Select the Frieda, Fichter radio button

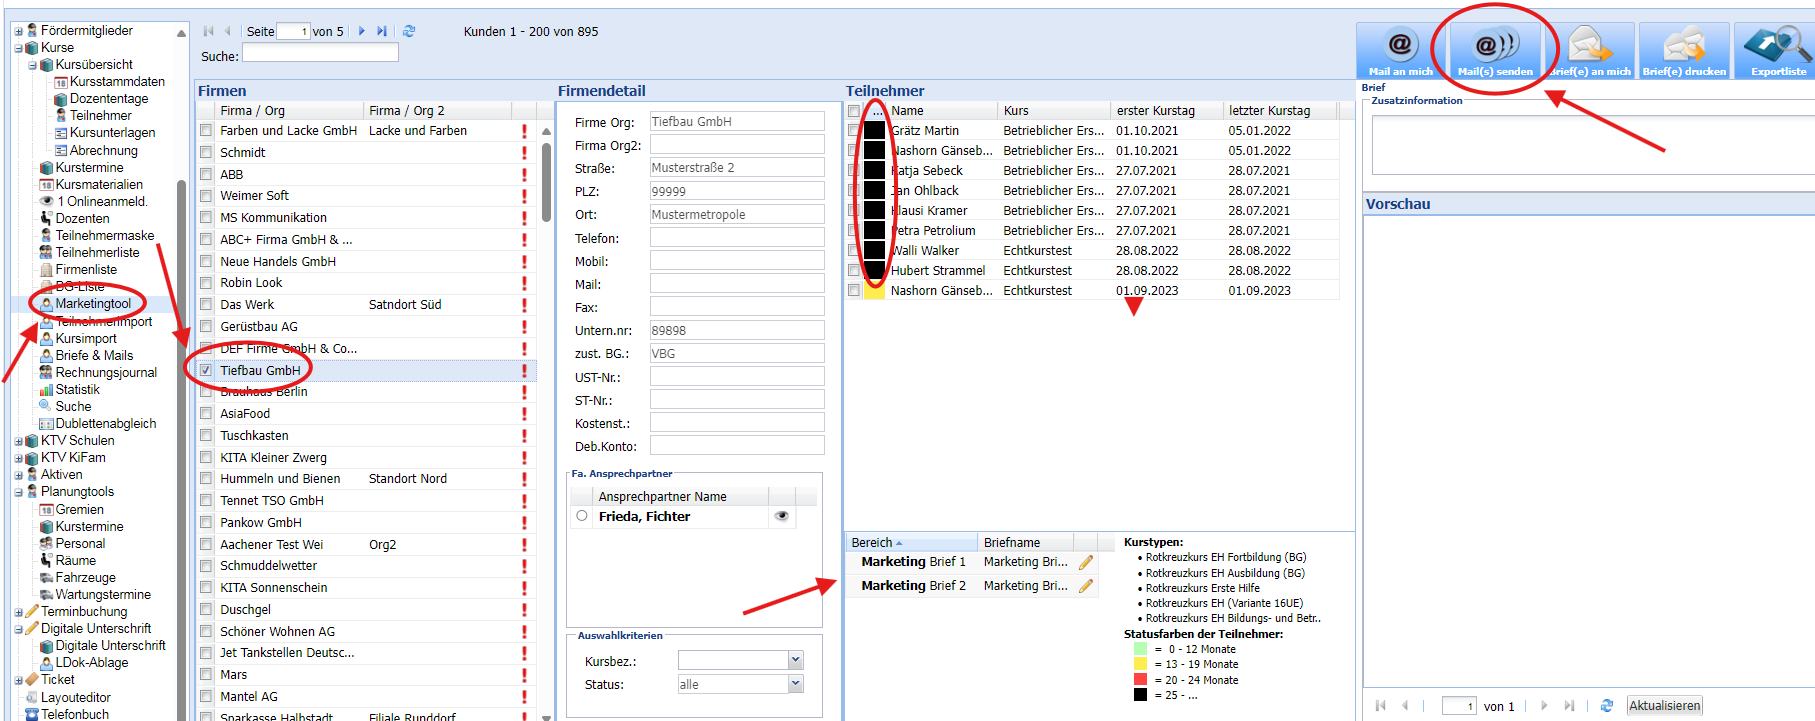point(582,517)
